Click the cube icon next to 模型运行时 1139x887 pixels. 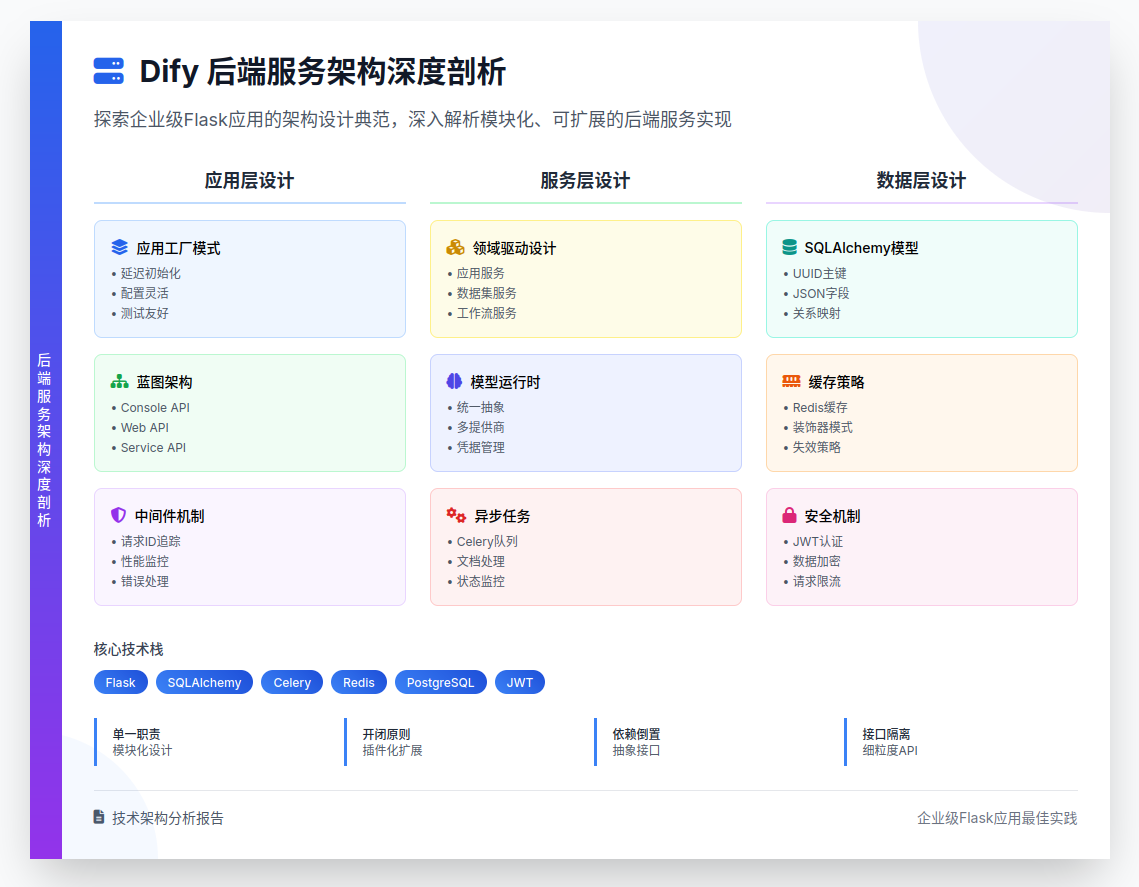point(454,381)
